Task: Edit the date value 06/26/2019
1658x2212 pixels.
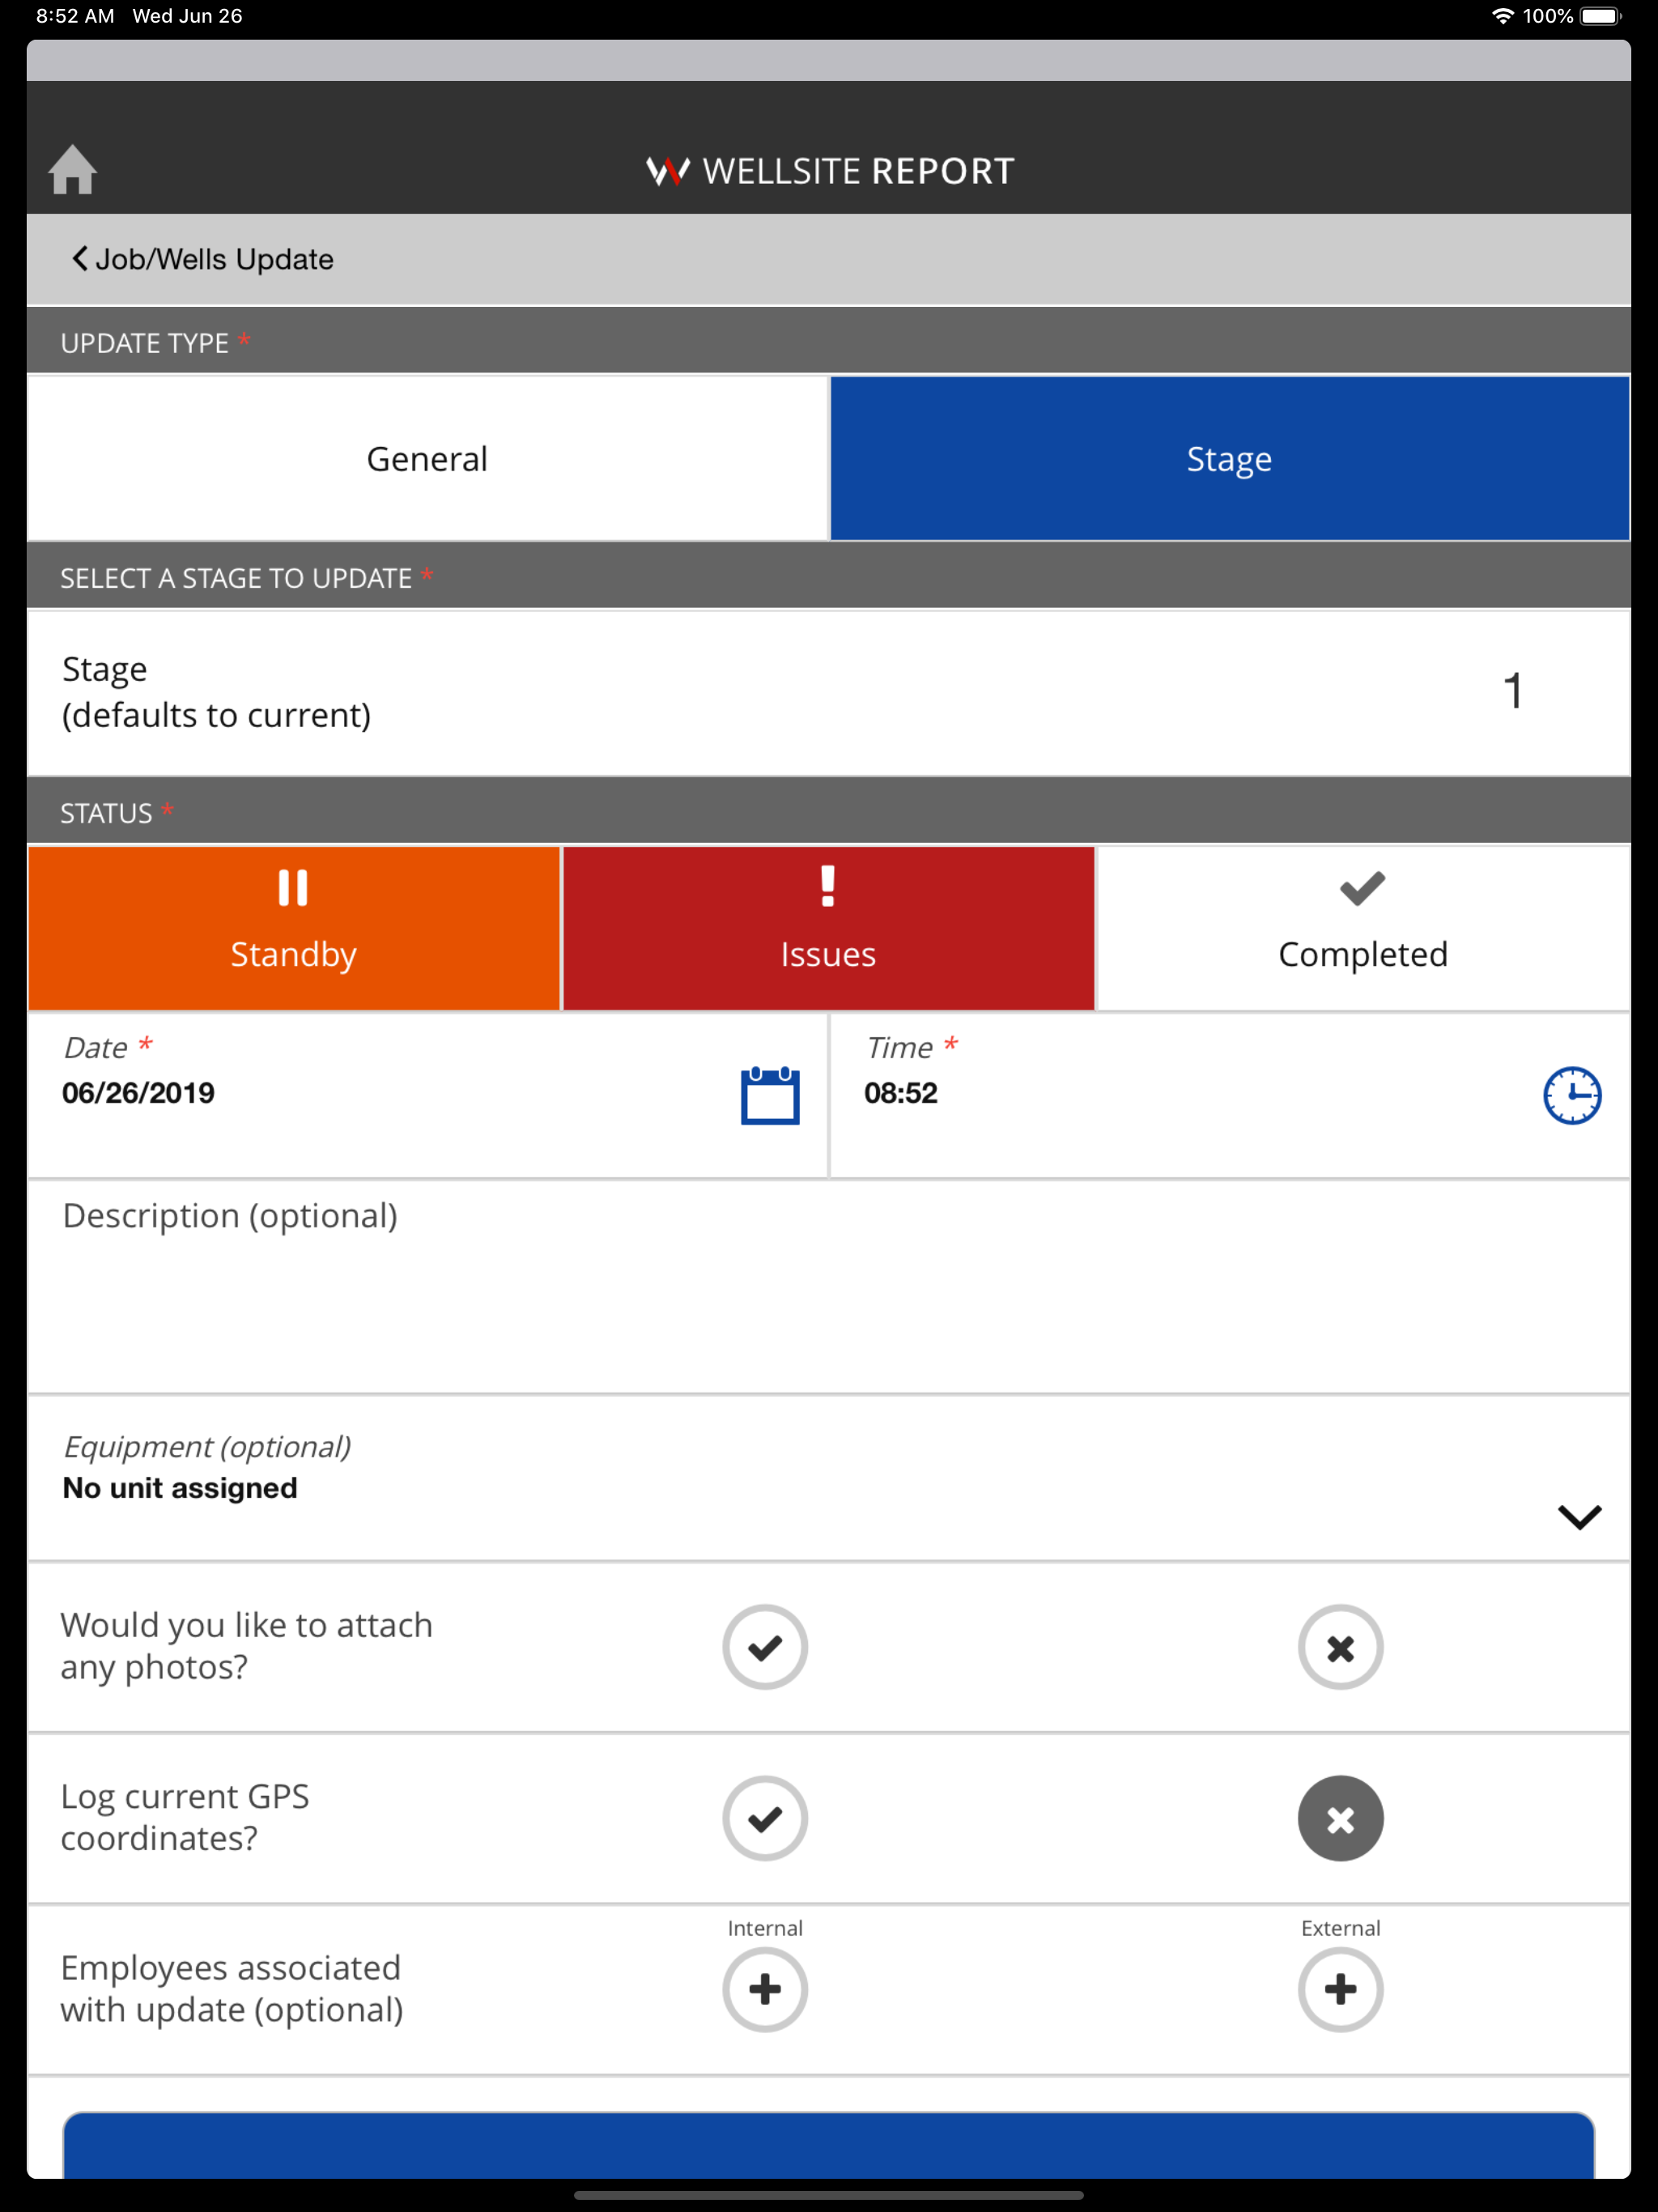Action: 138,1093
